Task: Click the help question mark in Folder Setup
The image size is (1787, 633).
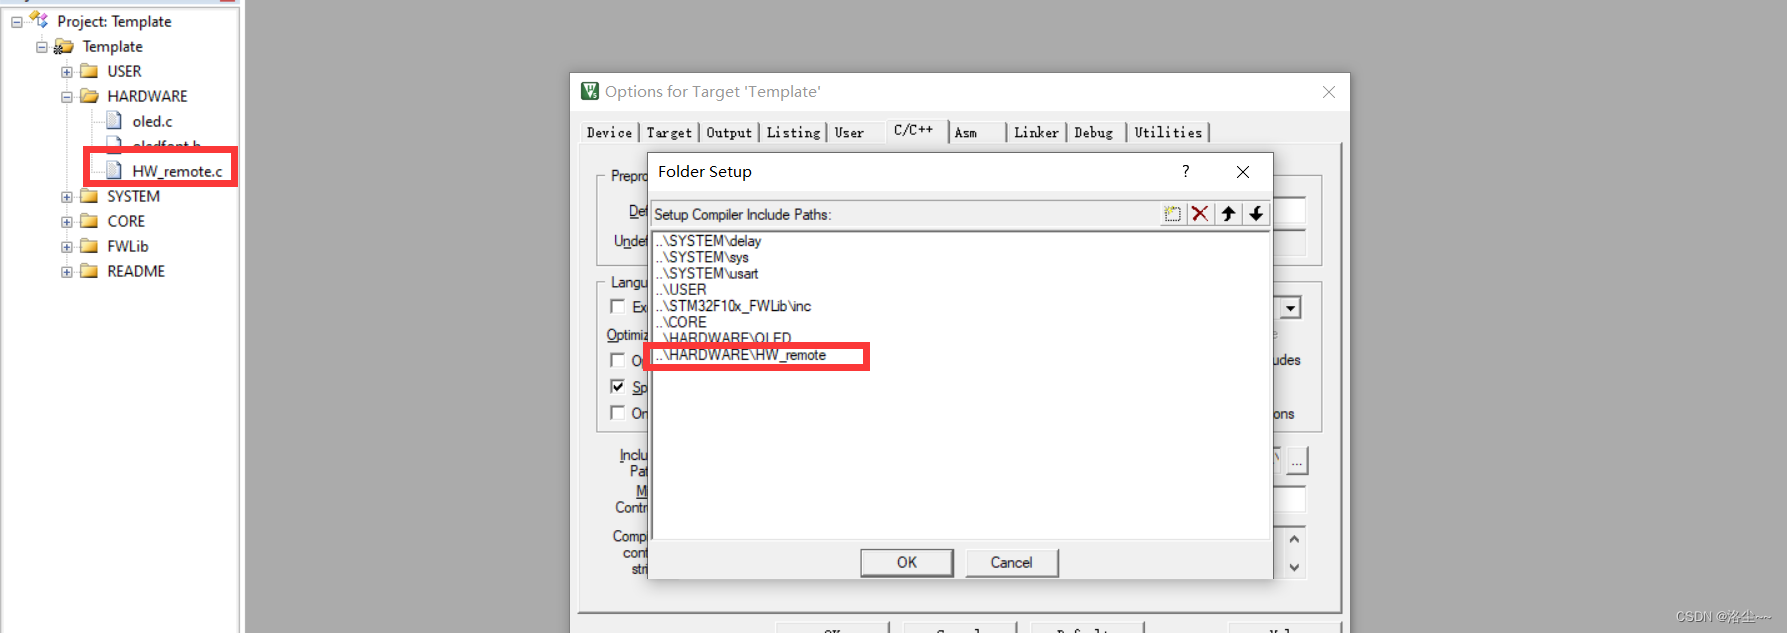Action: (x=1186, y=171)
